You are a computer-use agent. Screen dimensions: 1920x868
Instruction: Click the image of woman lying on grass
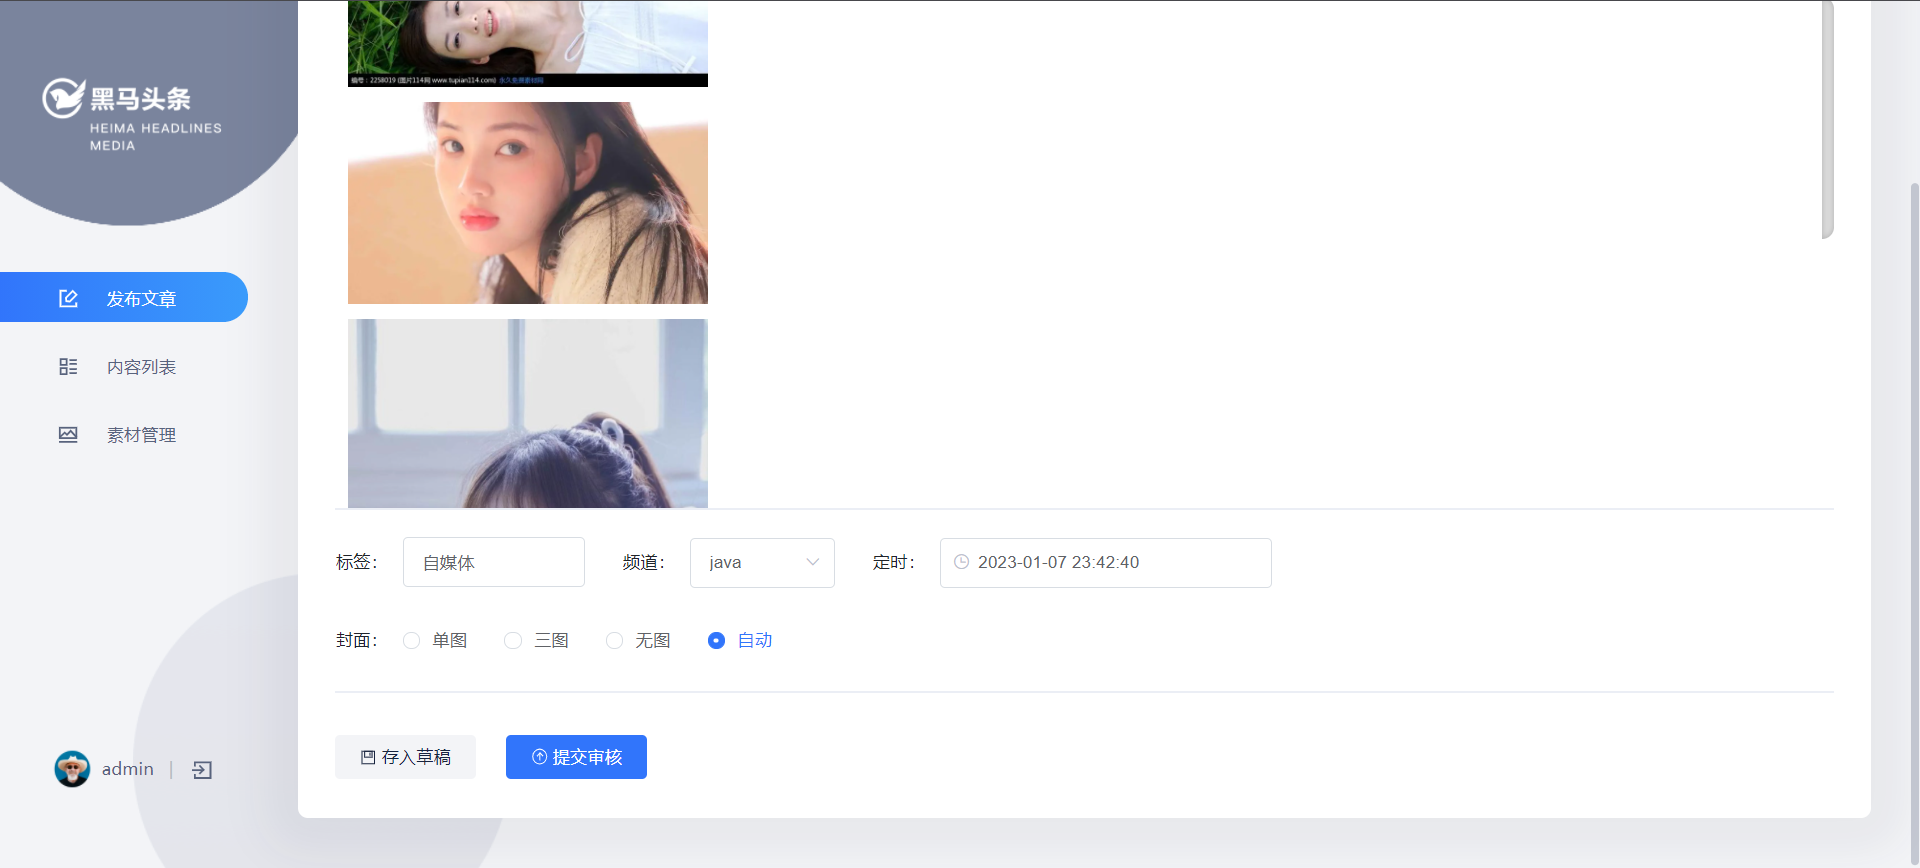point(528,44)
